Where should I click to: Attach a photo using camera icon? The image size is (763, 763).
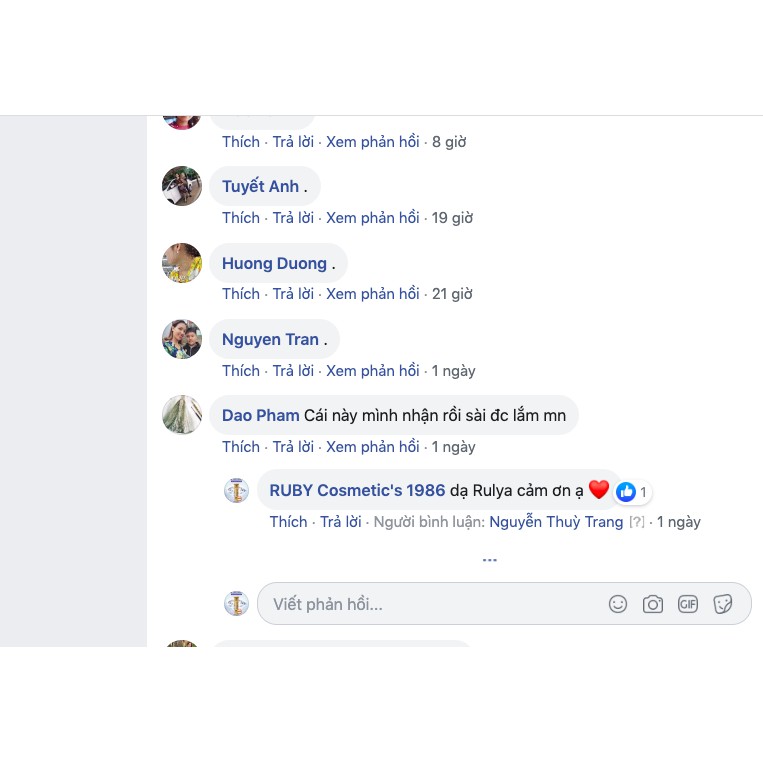pyautogui.click(x=653, y=604)
